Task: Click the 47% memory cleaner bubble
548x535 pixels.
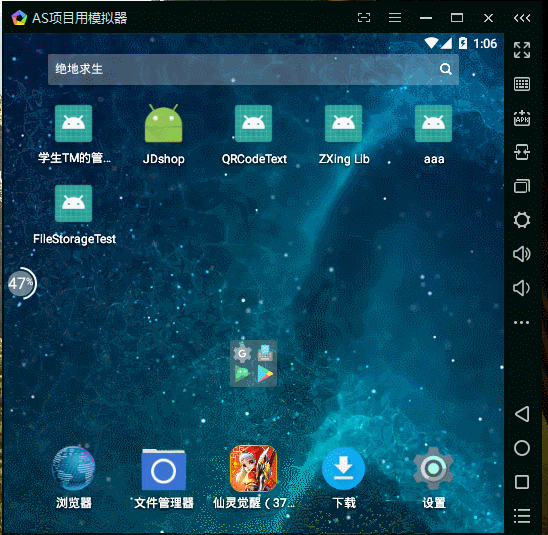Action: point(22,283)
